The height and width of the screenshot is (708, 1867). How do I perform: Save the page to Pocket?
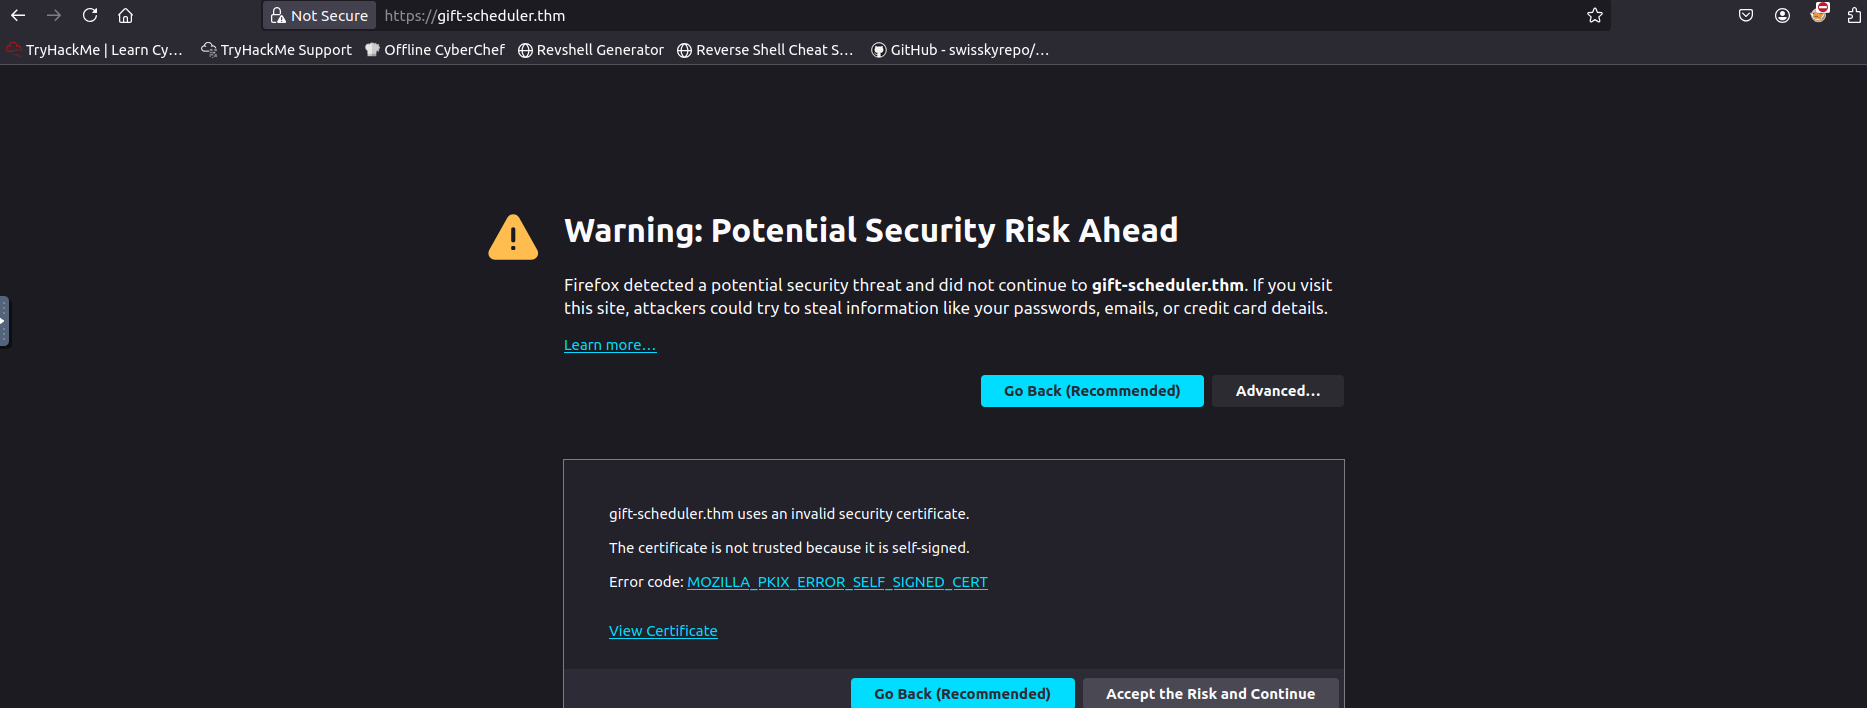[x=1746, y=15]
